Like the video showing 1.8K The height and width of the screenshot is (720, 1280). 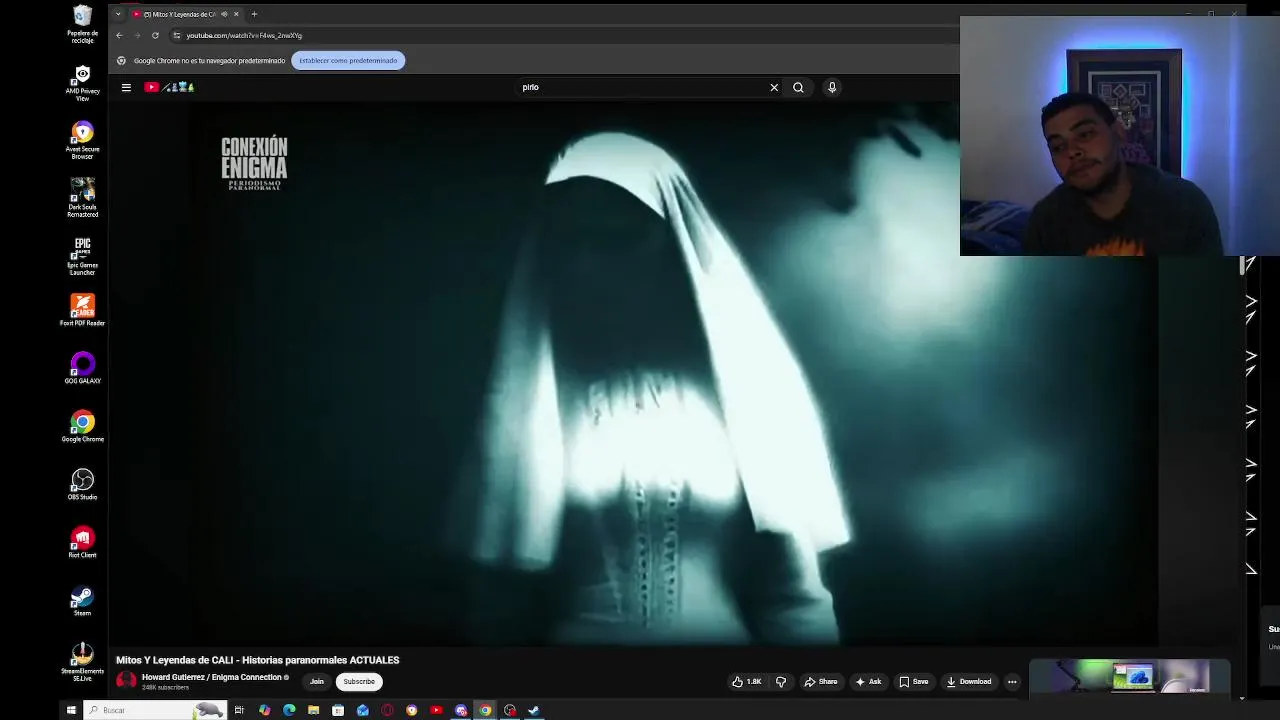[747, 682]
